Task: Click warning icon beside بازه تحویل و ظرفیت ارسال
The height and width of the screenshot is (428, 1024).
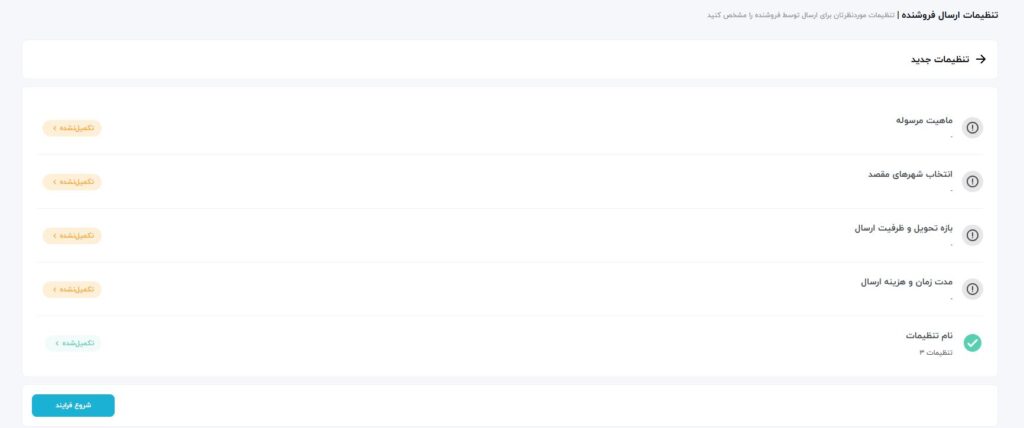Action: point(972,235)
